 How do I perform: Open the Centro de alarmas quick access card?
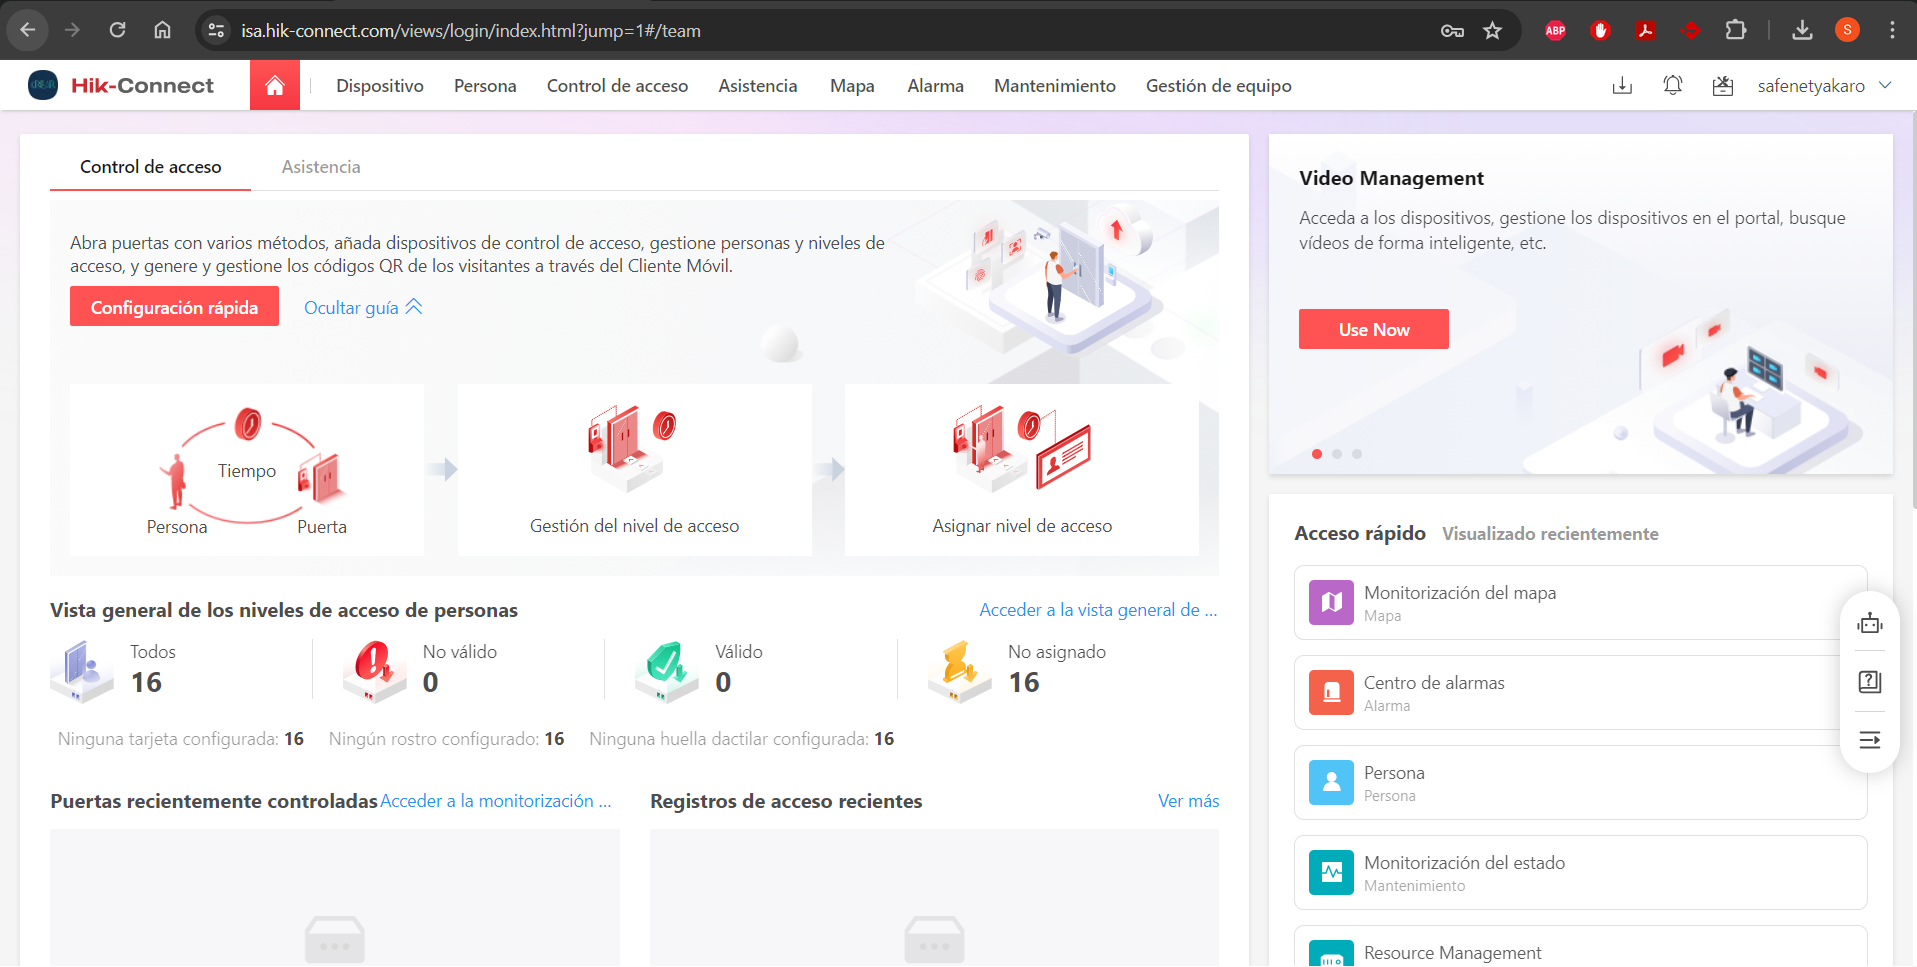(1580, 693)
